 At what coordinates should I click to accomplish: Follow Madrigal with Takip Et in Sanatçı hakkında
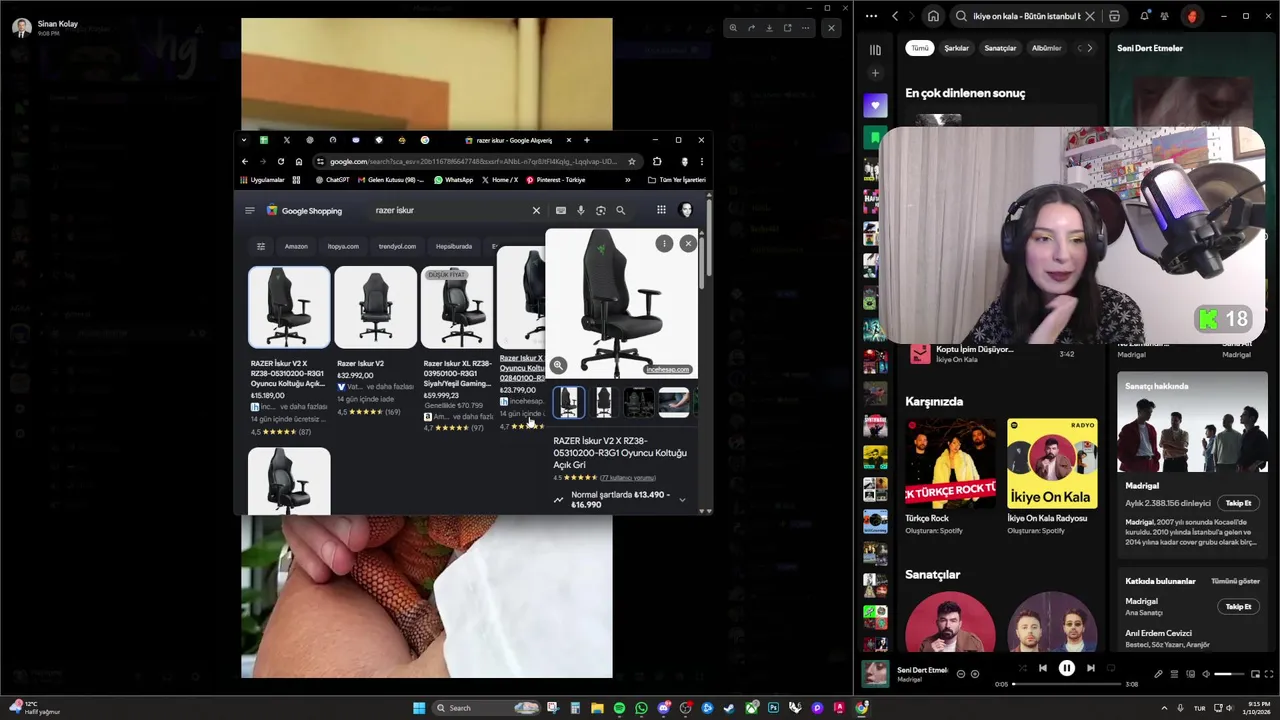click(1238, 503)
